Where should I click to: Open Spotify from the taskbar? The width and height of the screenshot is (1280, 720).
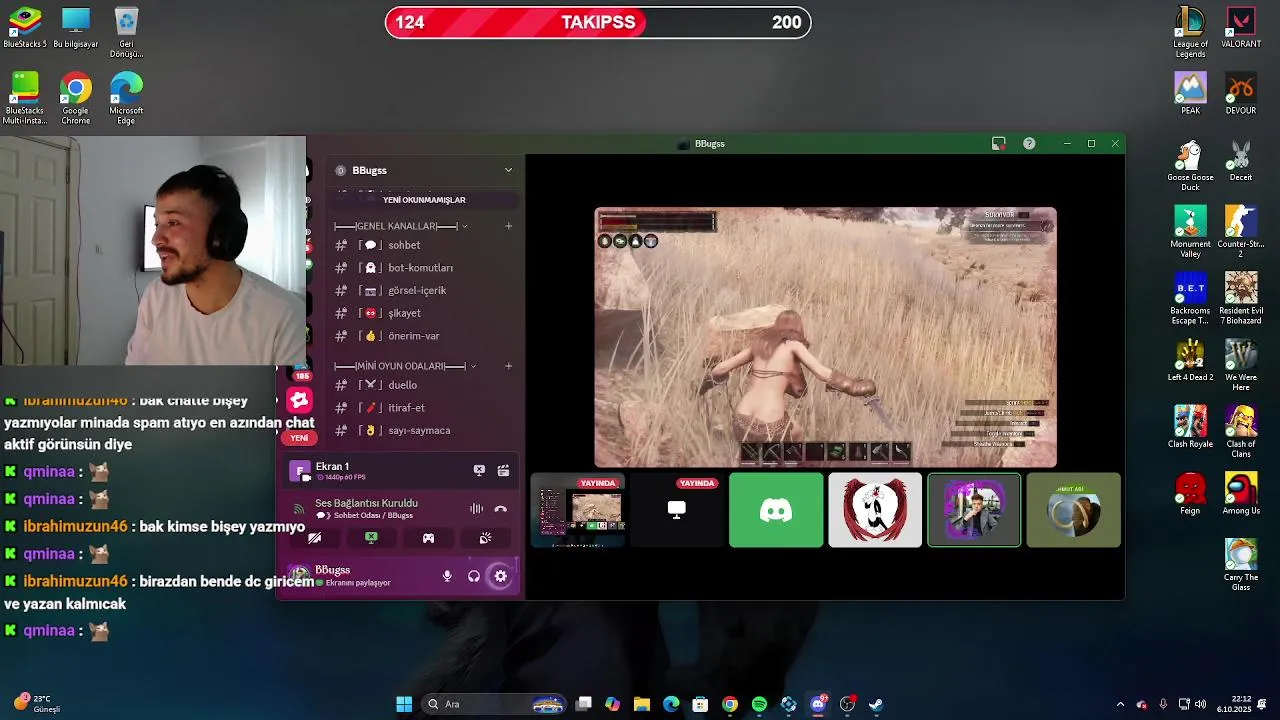759,704
